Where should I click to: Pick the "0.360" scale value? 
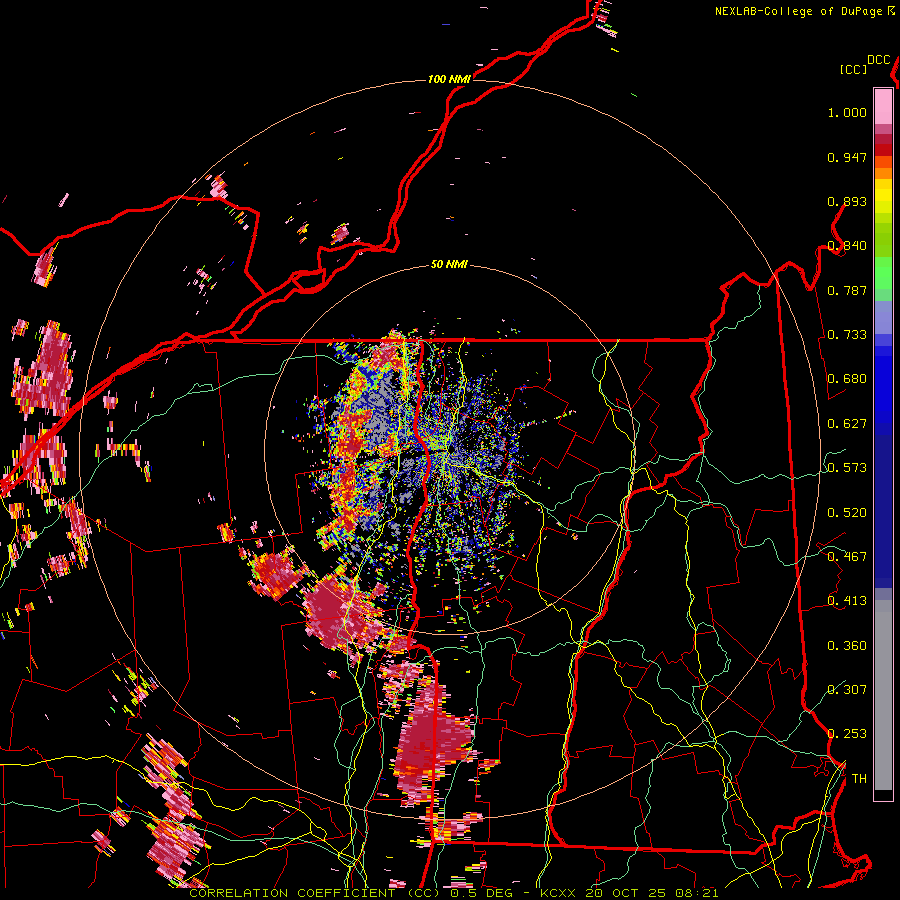847,646
